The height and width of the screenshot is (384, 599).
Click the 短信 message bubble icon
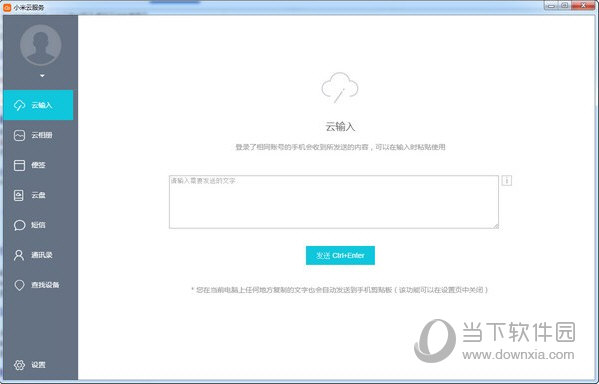pyautogui.click(x=19, y=225)
